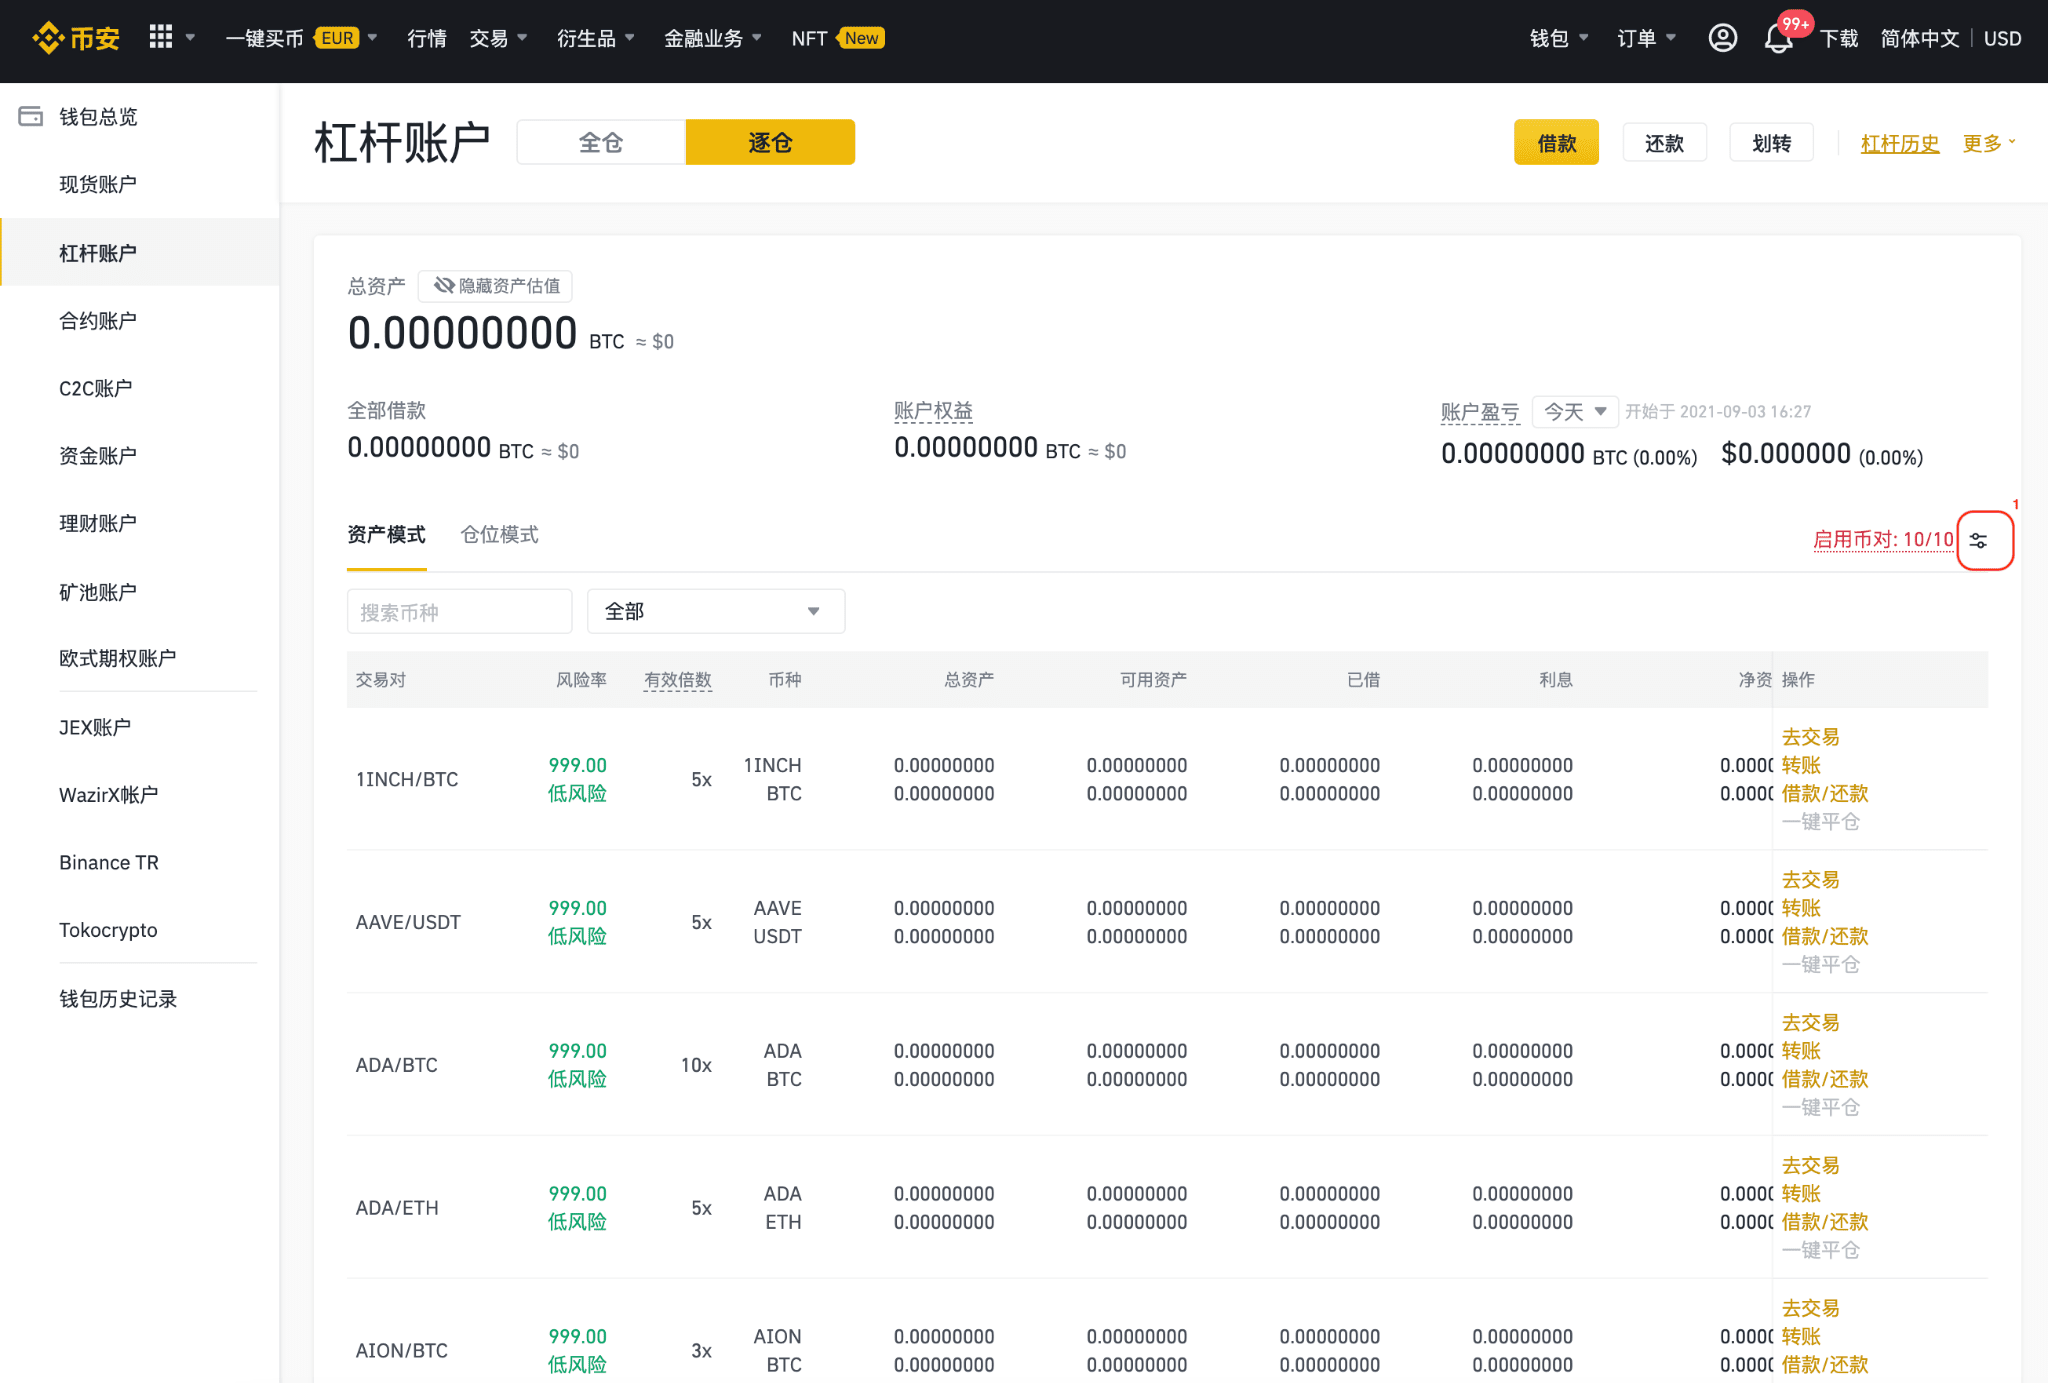Switch to cross margin 全仓
This screenshot has height=1383, width=2048.
[601, 142]
